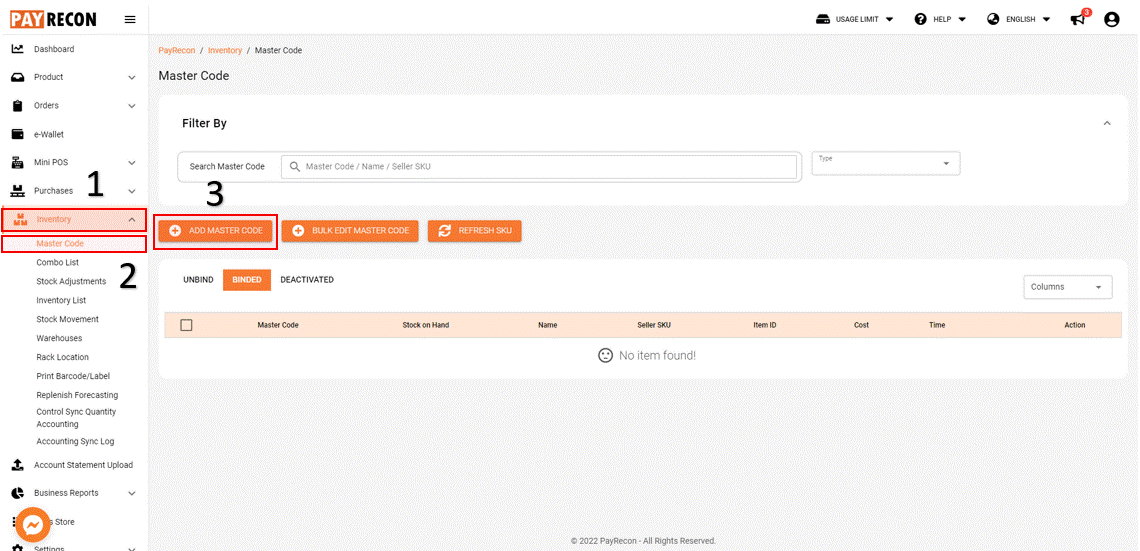
Task: Click the search magnifier icon
Action: [294, 166]
